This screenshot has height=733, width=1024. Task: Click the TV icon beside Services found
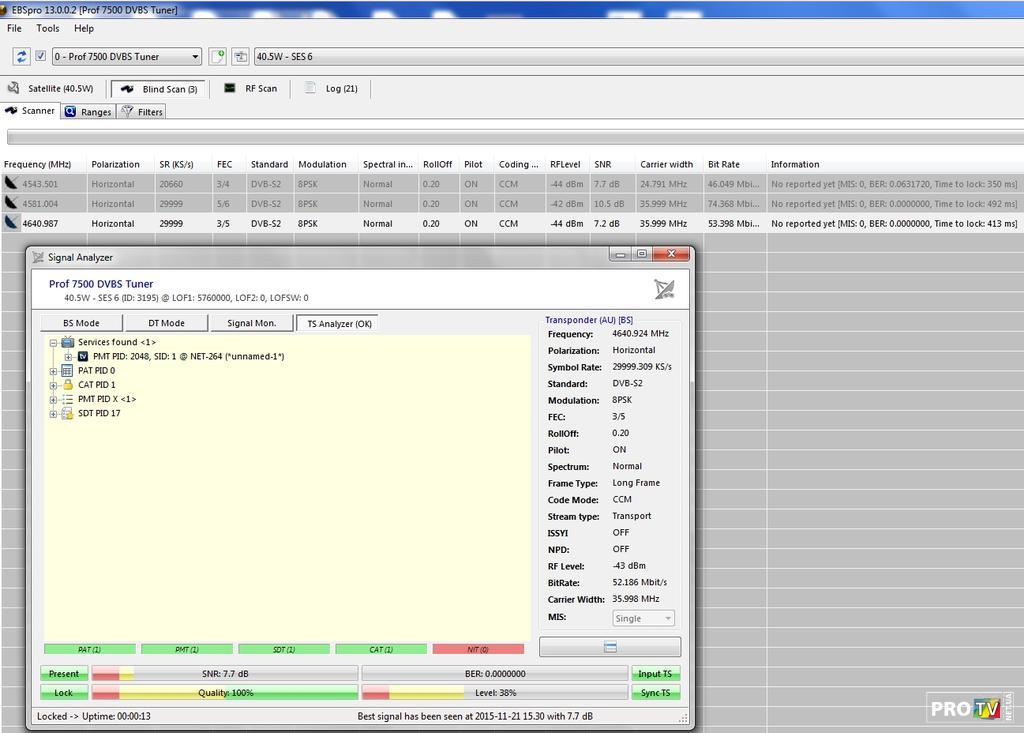coord(68,342)
